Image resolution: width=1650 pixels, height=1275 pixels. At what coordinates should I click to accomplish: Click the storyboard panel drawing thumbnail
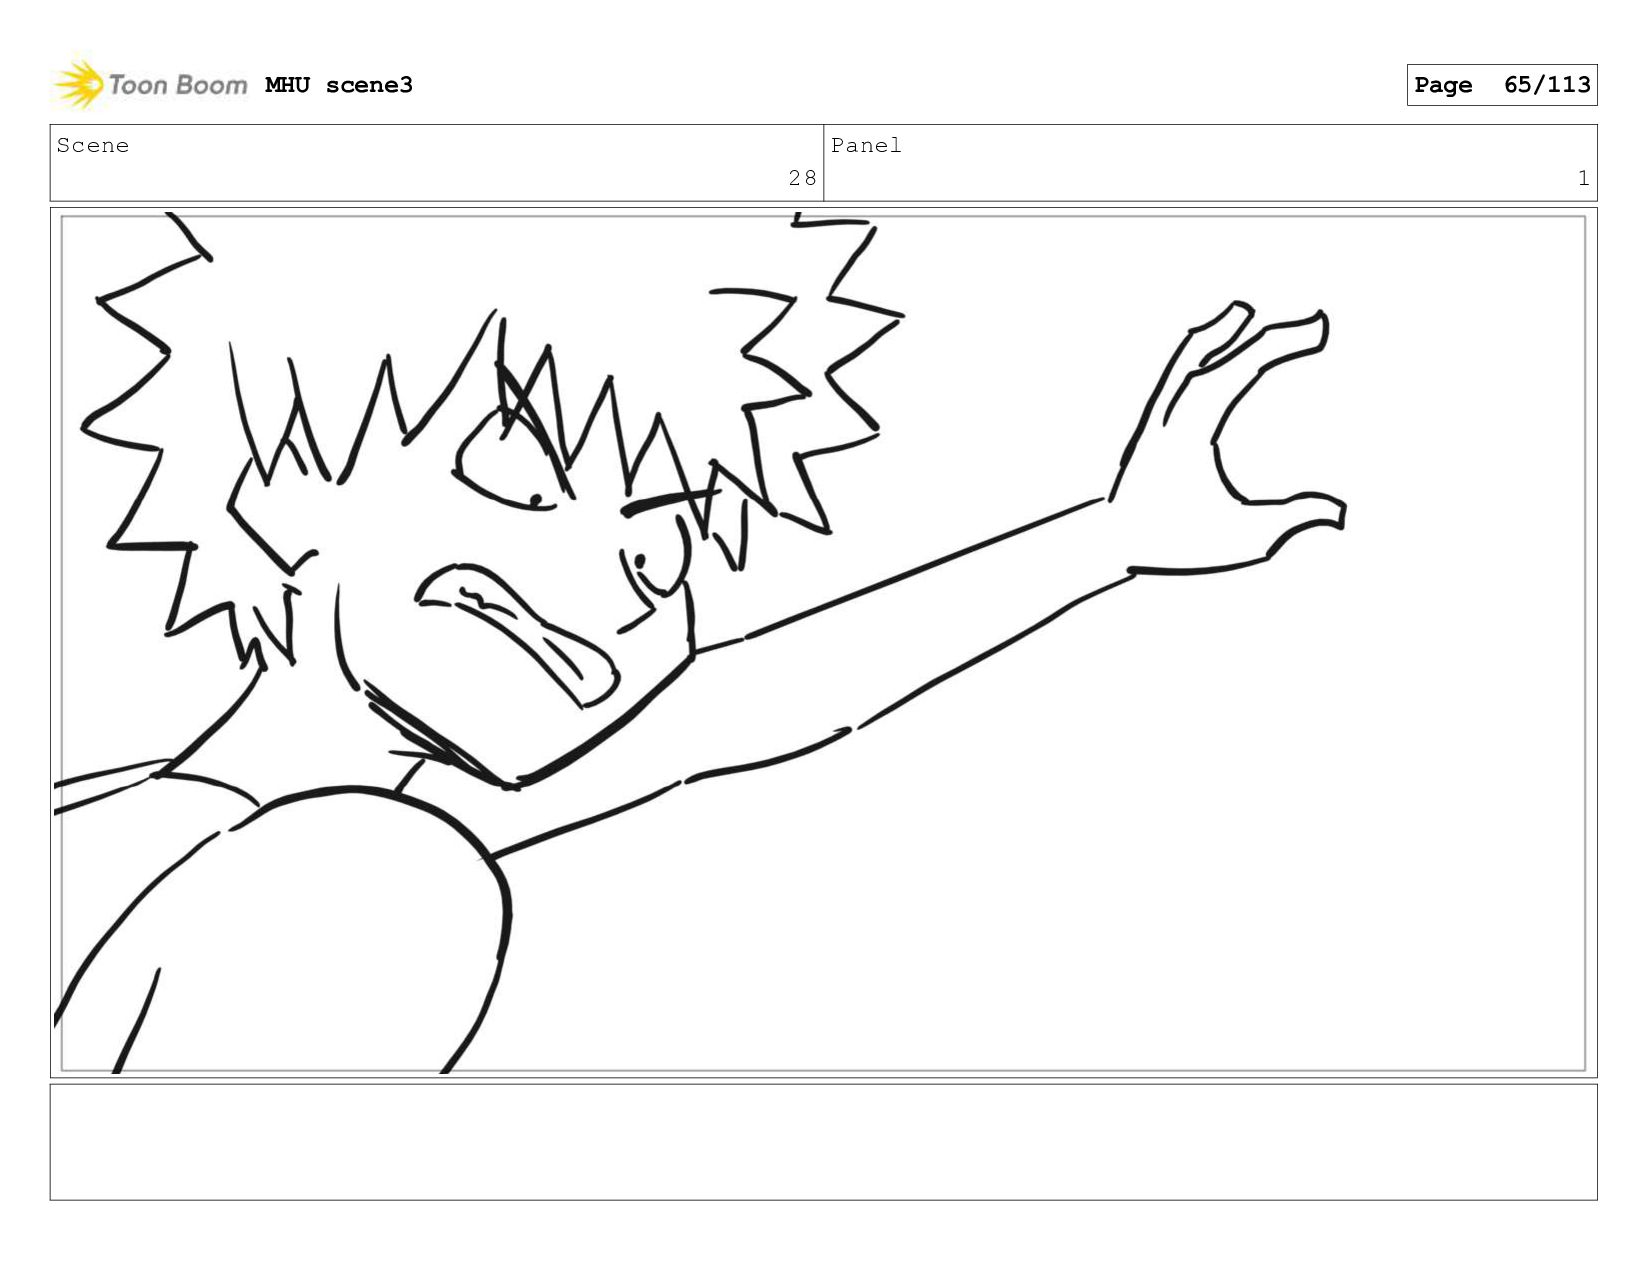(x=824, y=643)
